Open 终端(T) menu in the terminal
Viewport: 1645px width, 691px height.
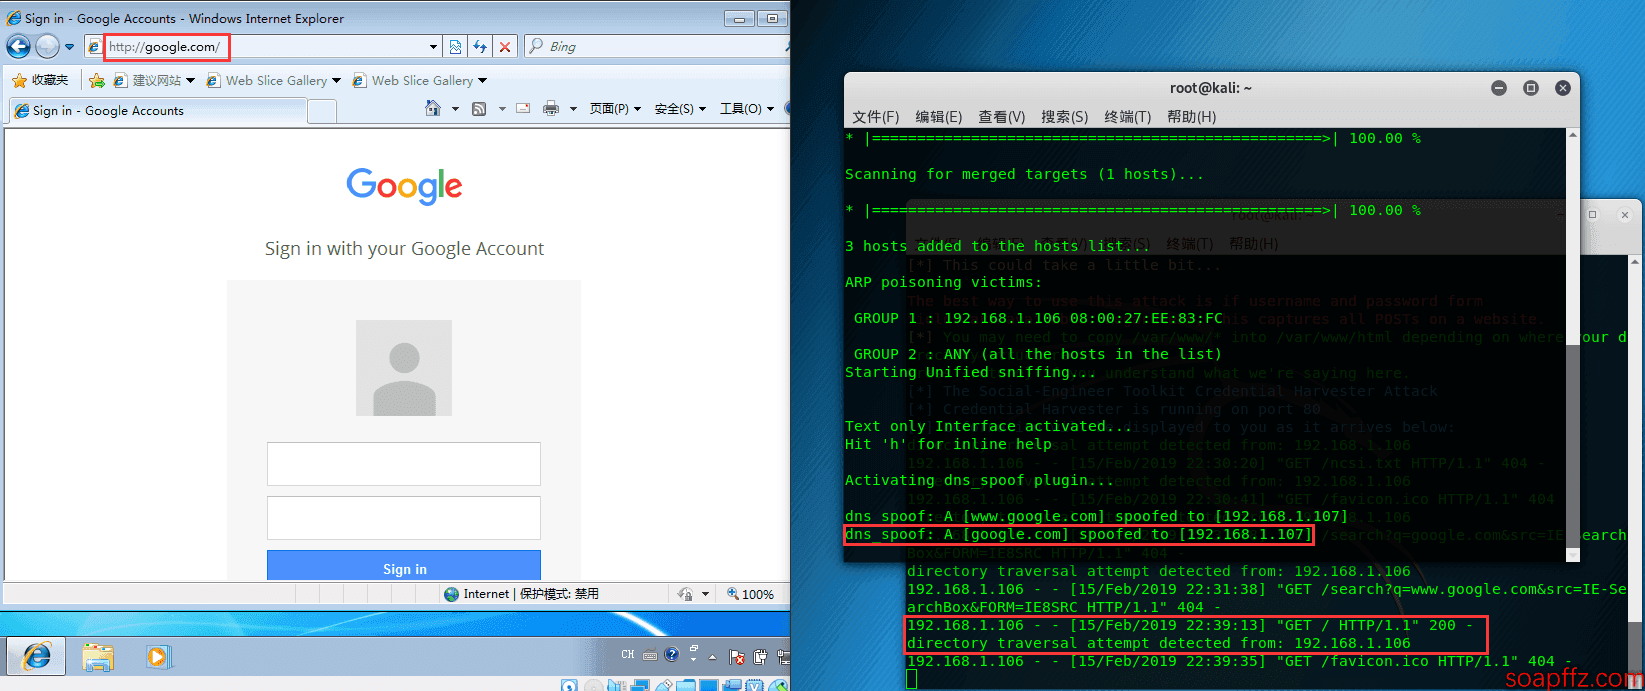[1128, 117]
